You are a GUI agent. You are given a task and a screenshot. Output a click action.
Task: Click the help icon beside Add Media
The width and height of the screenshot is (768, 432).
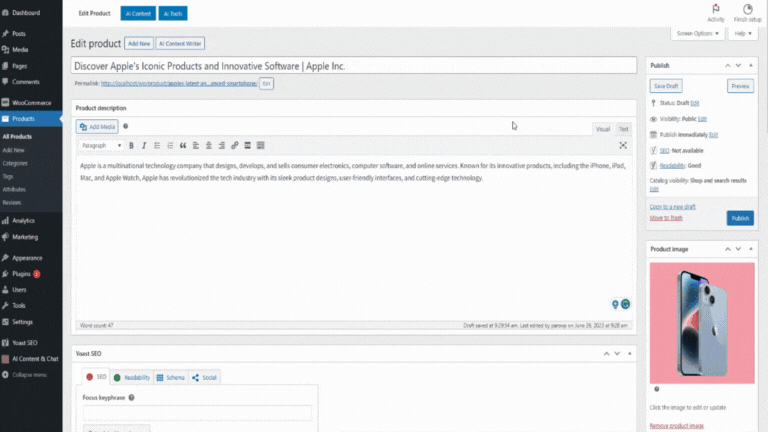tap(125, 126)
